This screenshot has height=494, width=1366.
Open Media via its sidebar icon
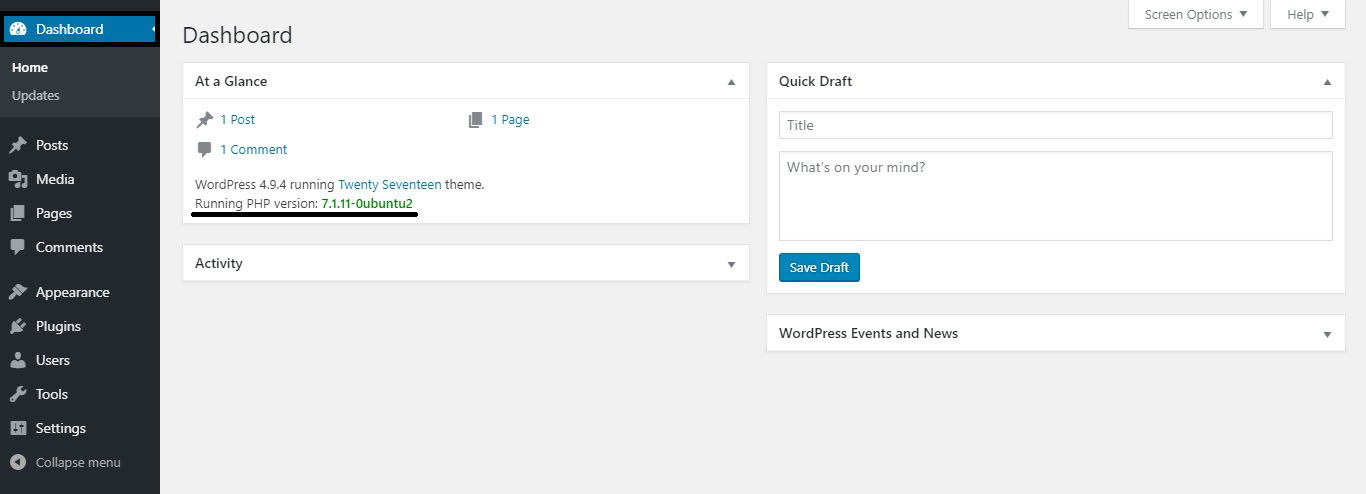(17, 179)
